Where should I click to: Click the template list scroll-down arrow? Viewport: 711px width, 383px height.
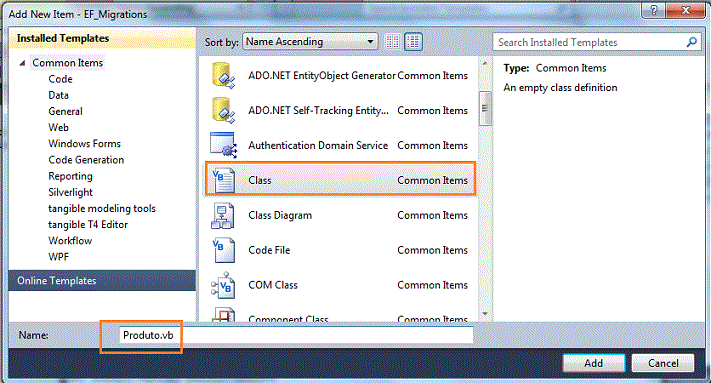[x=485, y=314]
